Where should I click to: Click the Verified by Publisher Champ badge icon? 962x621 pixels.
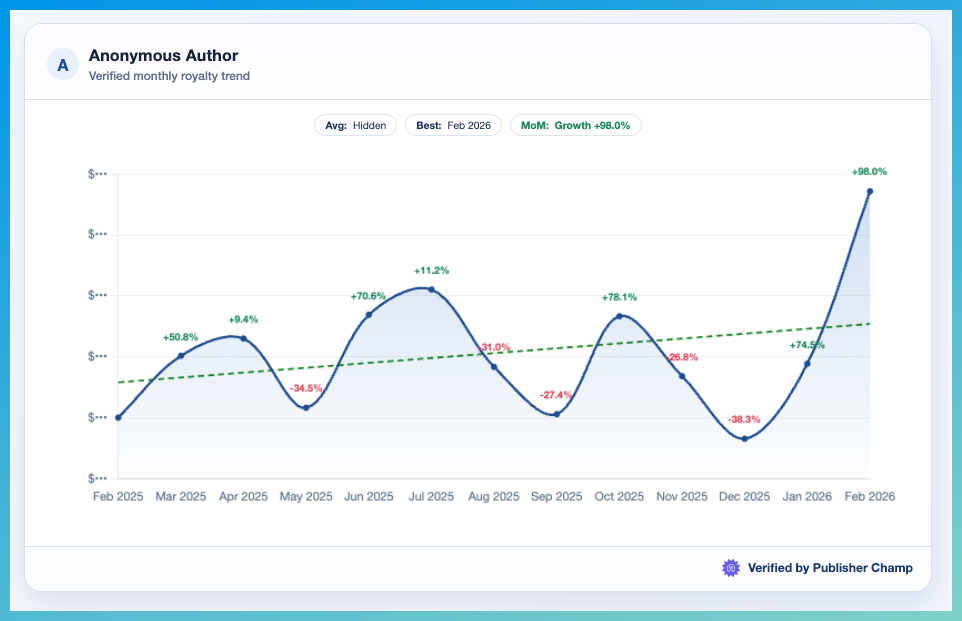(729, 567)
